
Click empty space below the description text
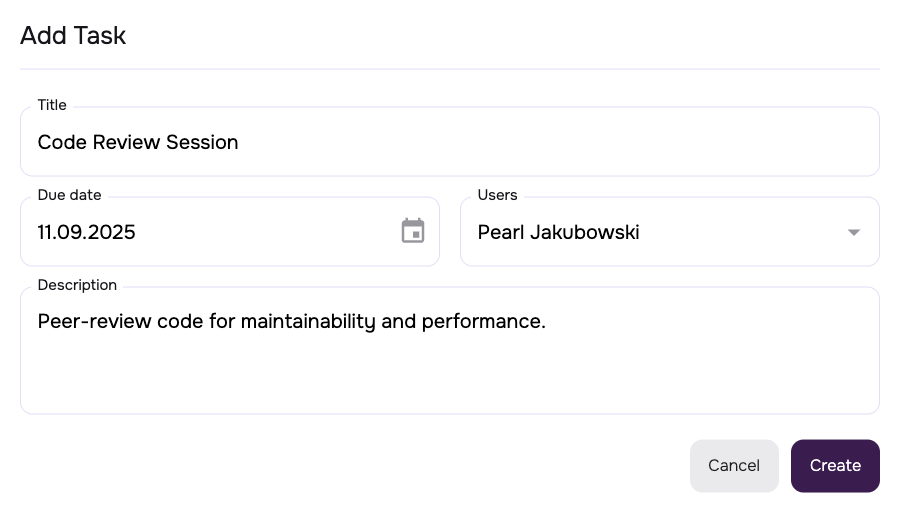pos(450,380)
